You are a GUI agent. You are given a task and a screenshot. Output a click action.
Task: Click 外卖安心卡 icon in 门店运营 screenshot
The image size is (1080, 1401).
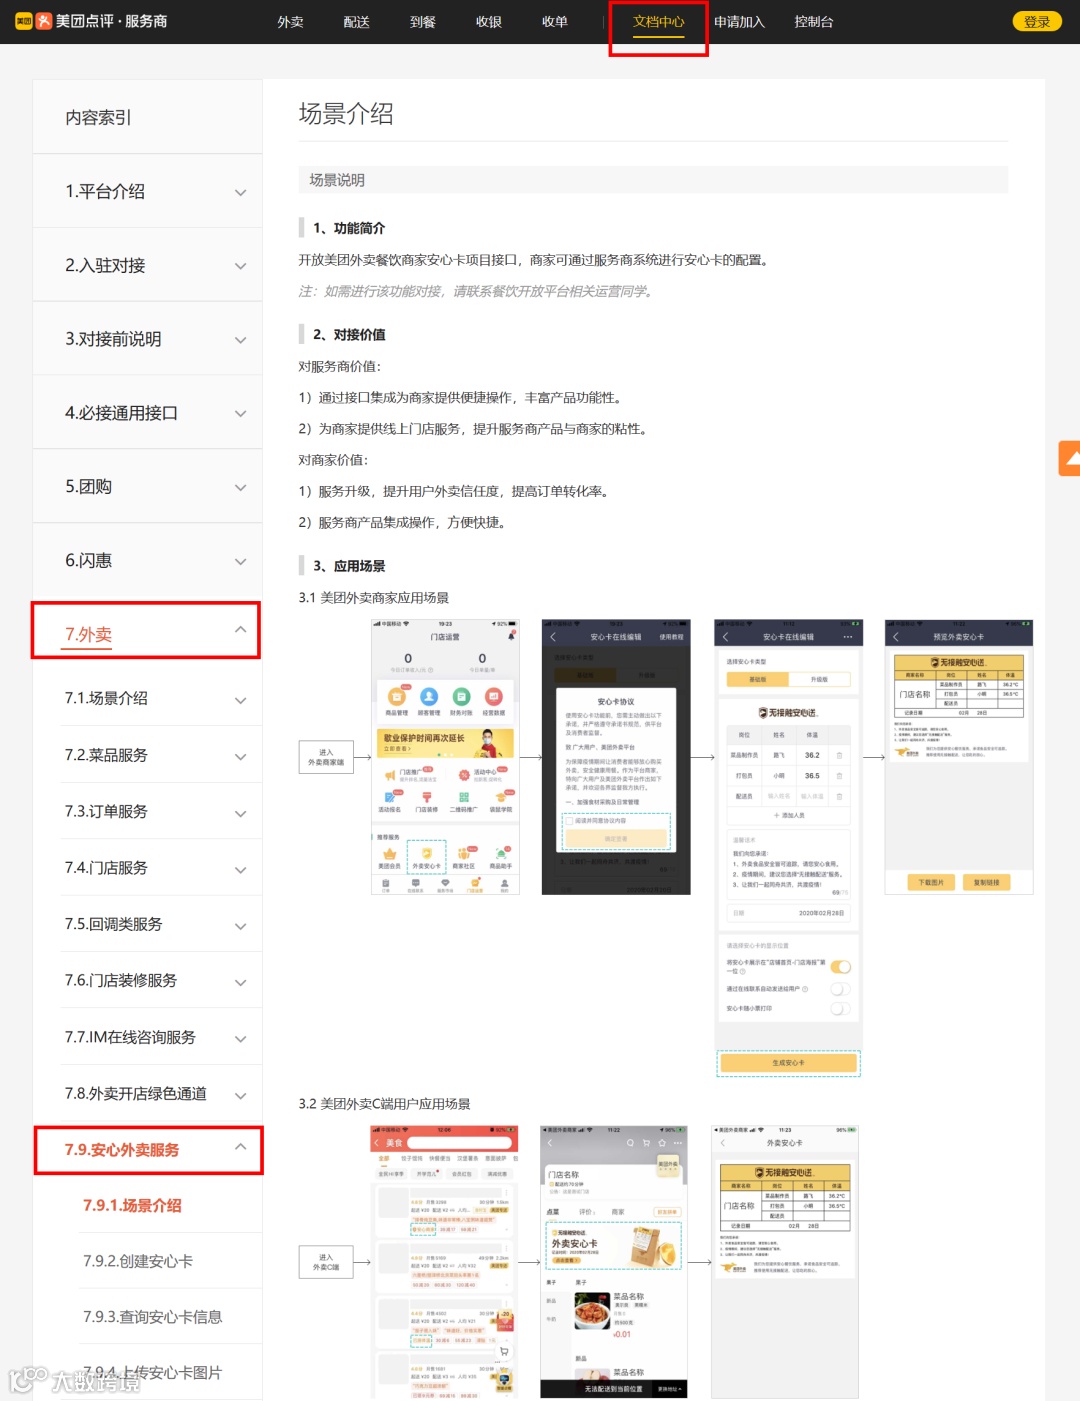426,857
